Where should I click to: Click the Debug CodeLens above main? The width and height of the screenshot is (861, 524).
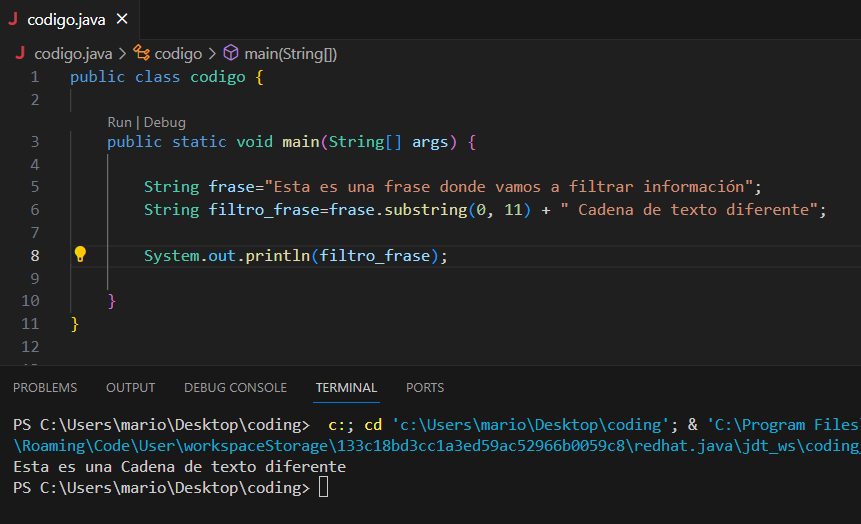(165, 122)
